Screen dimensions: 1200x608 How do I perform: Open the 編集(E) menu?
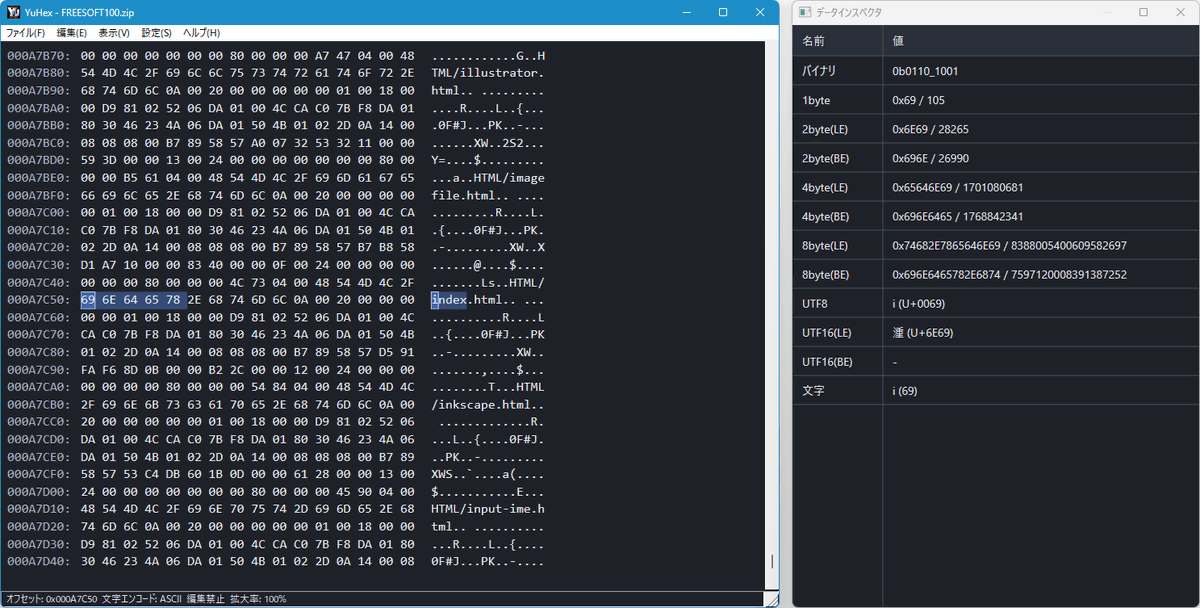coord(72,33)
